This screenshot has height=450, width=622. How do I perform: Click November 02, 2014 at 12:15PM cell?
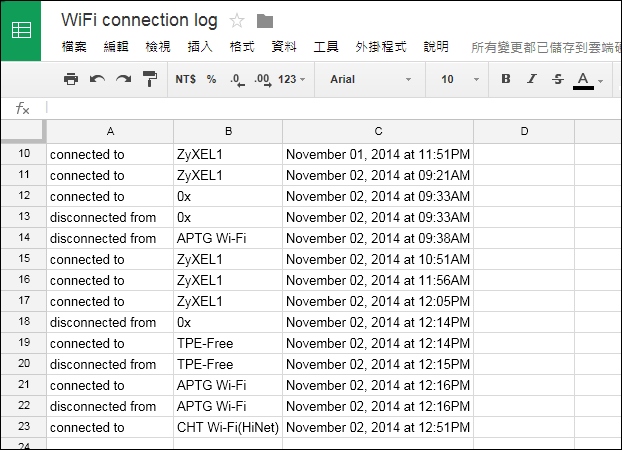coord(378,364)
